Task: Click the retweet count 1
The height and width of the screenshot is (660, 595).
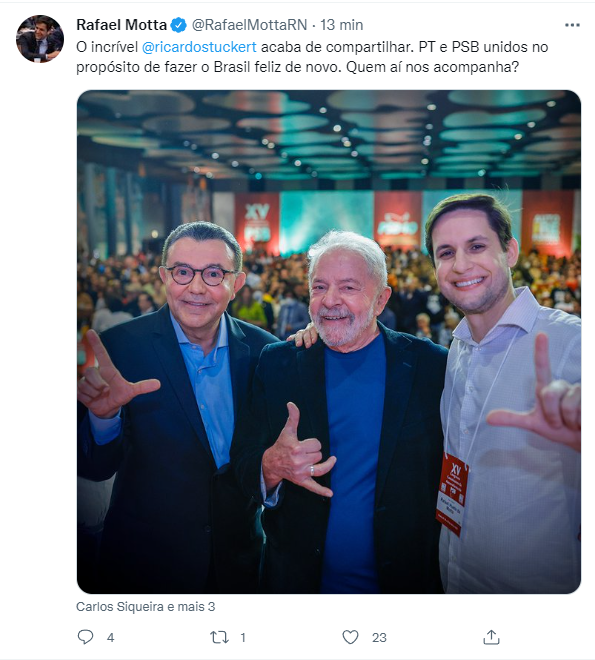Action: coord(243,638)
